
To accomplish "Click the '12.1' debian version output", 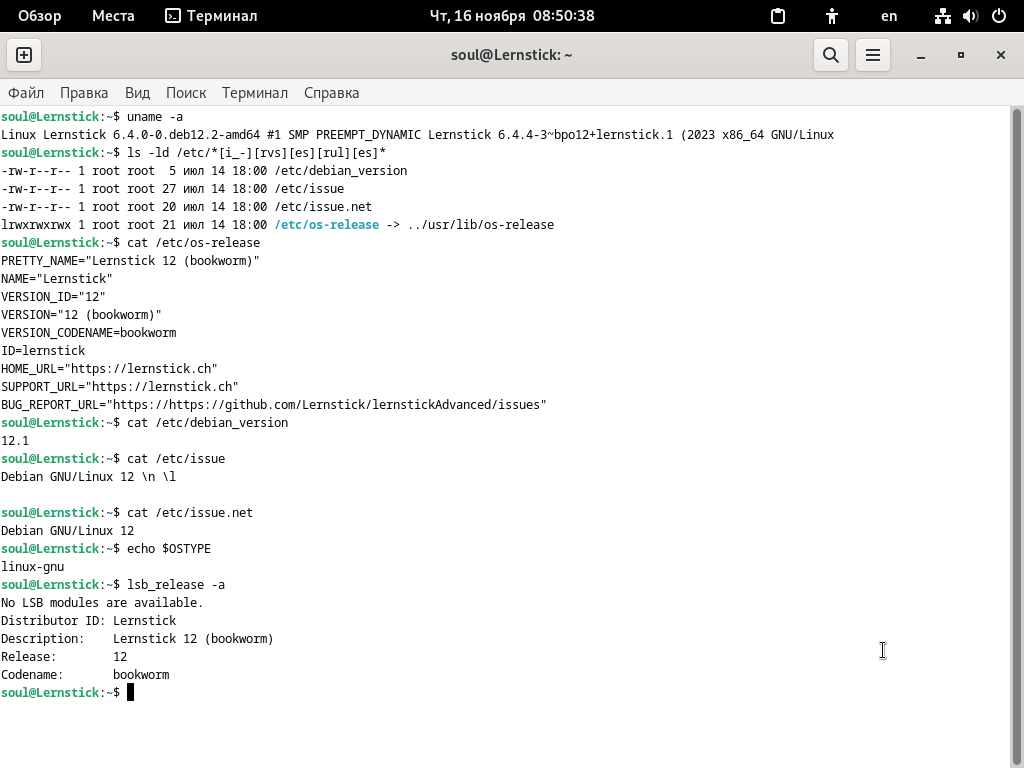I will point(15,441).
